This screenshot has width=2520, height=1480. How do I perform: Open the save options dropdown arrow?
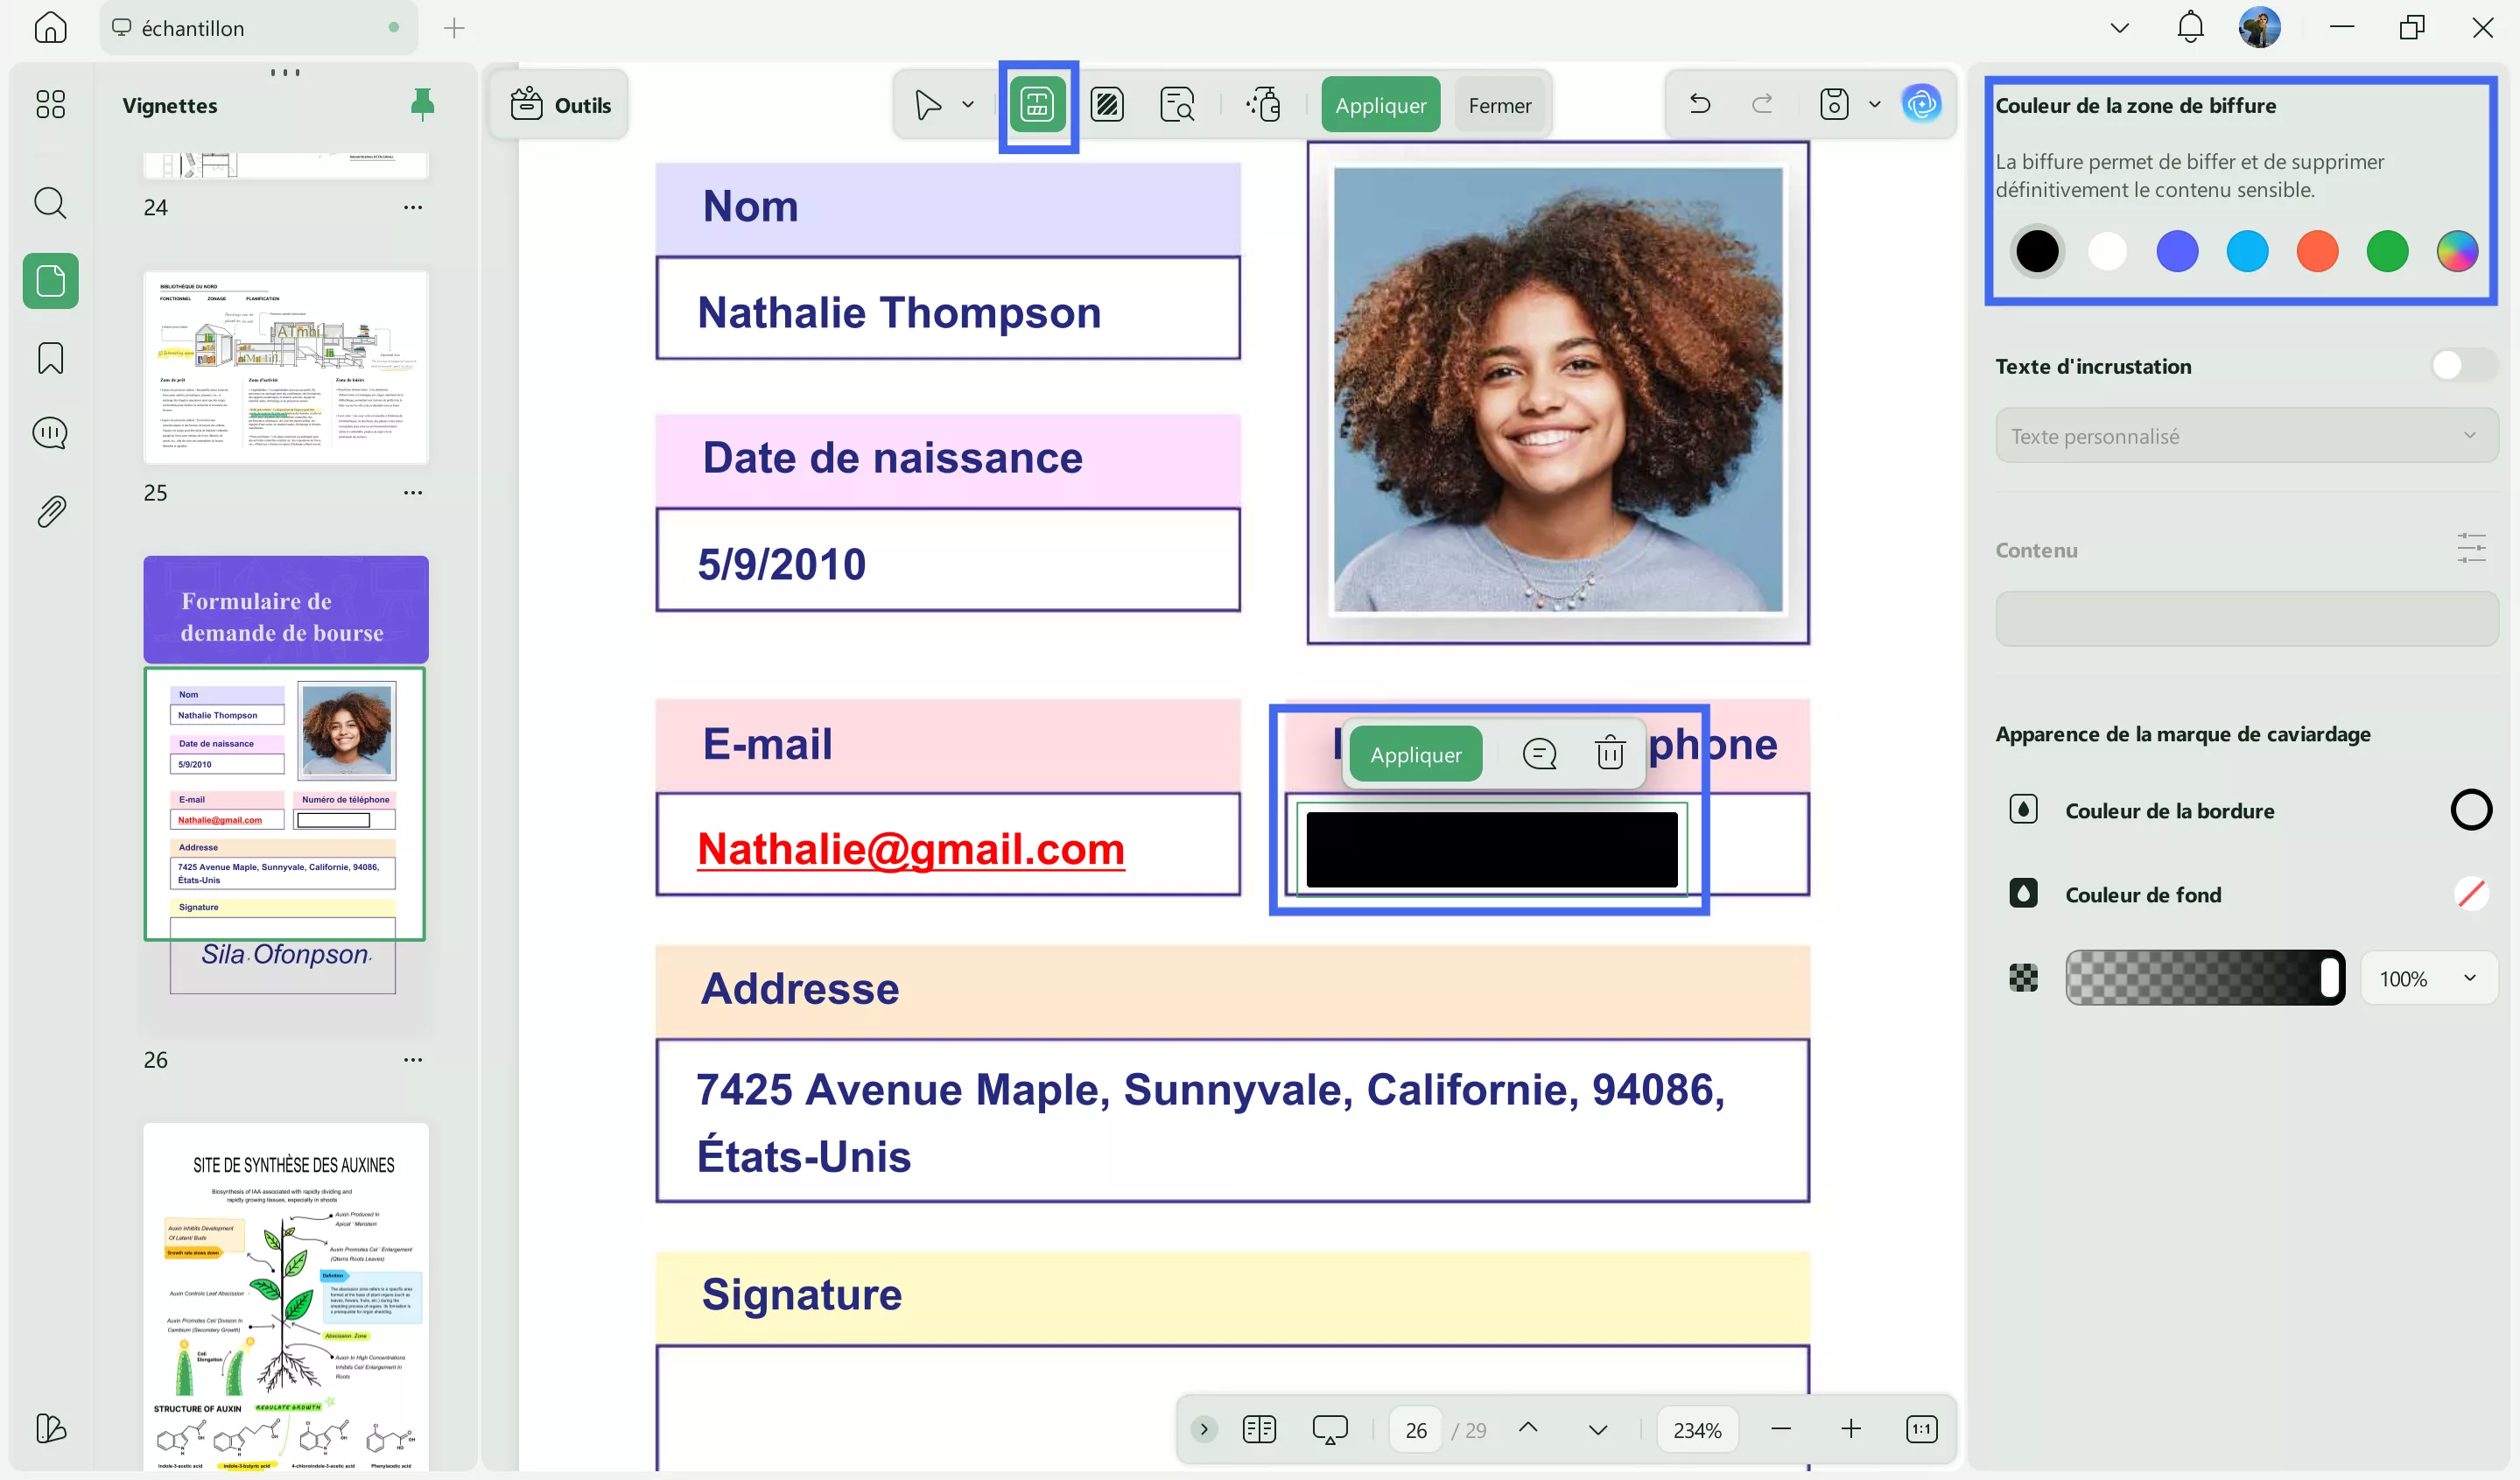(x=1875, y=104)
